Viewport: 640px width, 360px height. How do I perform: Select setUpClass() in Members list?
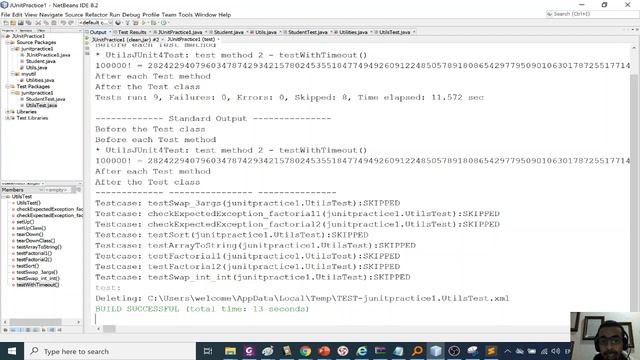click(x=31, y=228)
